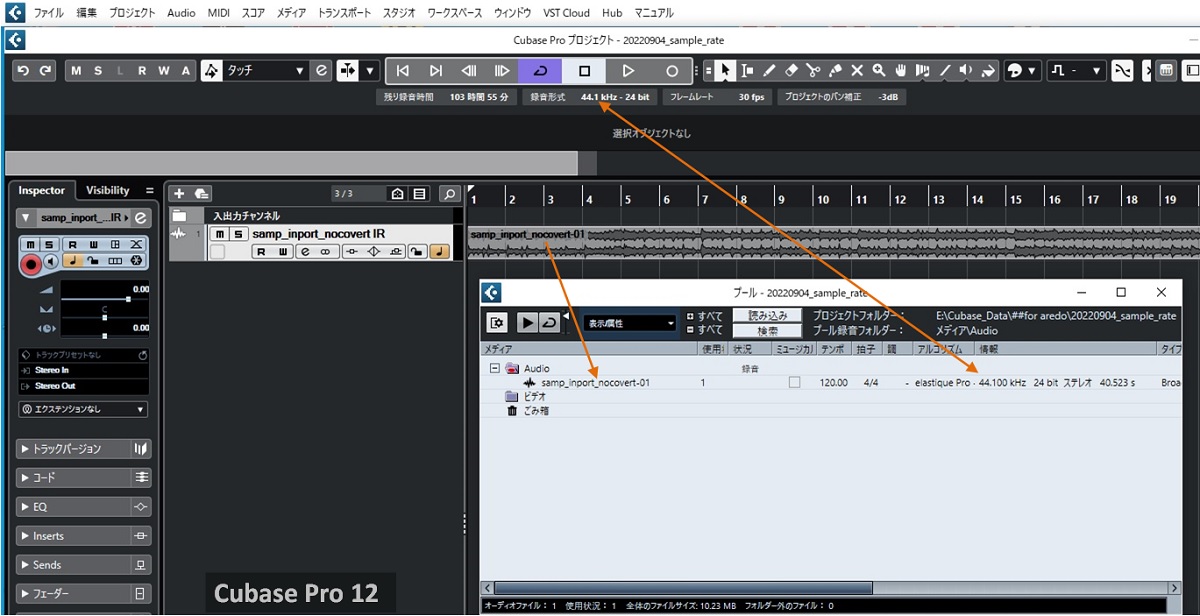Expand the トラックバージョン section
Viewport: 1200px width, 616px height.
pos(84,449)
